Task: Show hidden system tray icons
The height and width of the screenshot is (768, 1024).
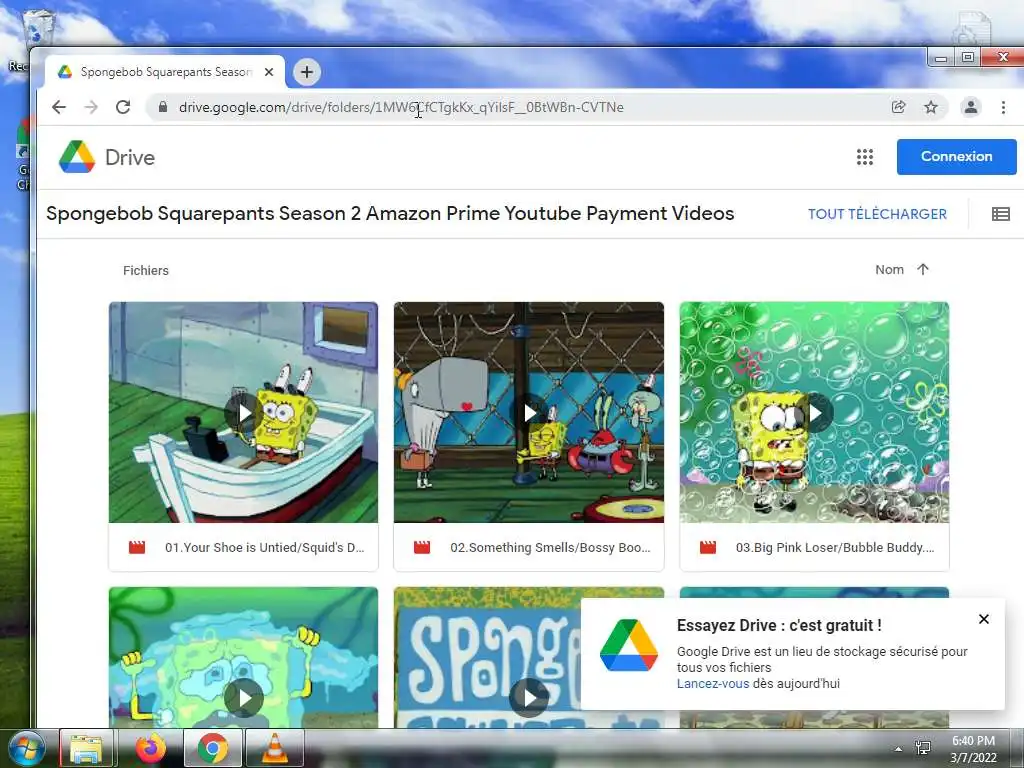Action: tap(898, 749)
